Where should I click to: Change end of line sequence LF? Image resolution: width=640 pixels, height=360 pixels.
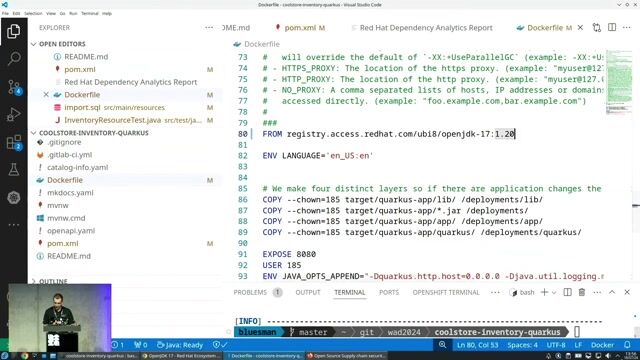(x=578, y=345)
